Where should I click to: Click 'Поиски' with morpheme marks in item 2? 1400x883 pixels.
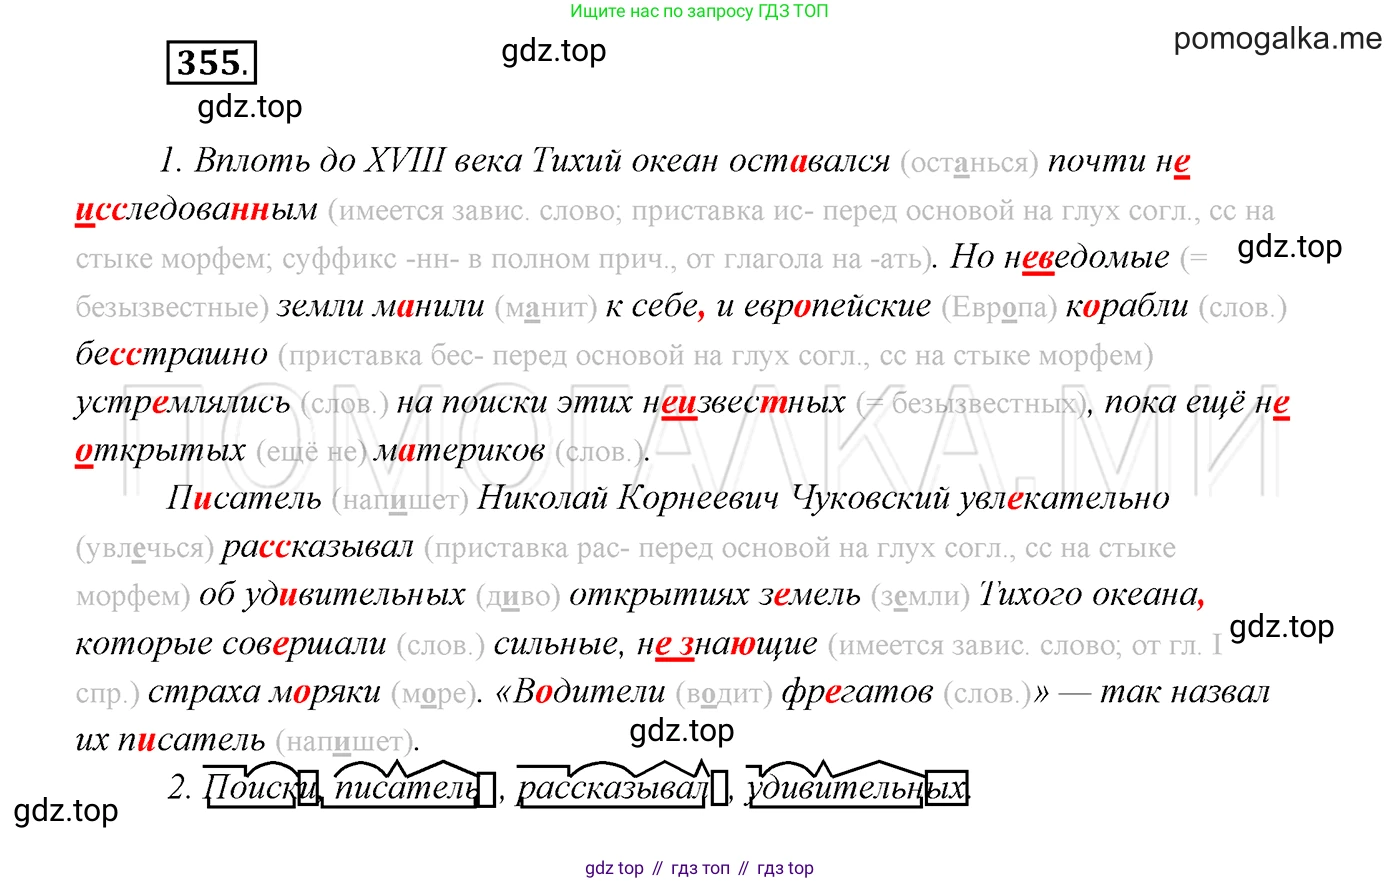261,788
